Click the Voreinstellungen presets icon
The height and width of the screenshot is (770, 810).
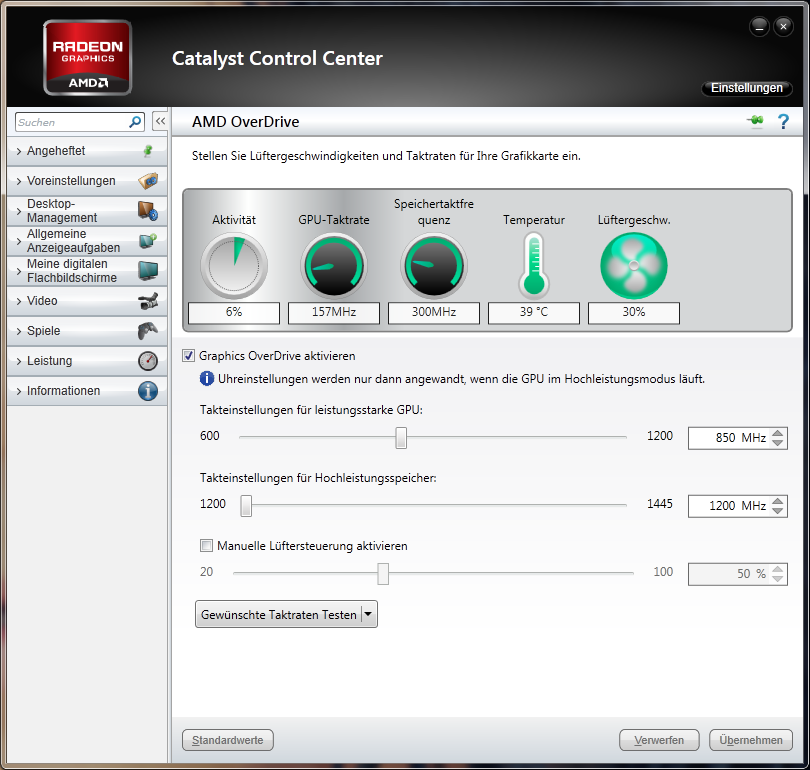[148, 181]
